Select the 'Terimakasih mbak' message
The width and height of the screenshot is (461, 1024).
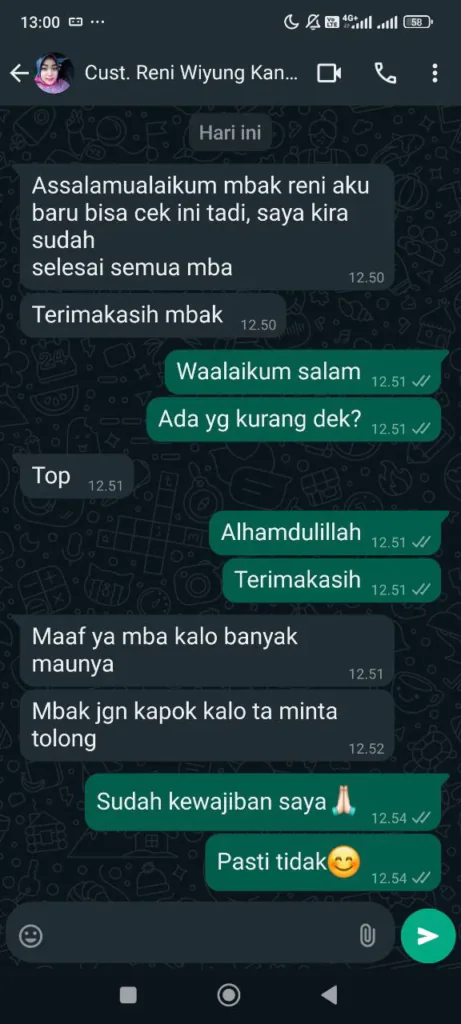click(x=153, y=315)
